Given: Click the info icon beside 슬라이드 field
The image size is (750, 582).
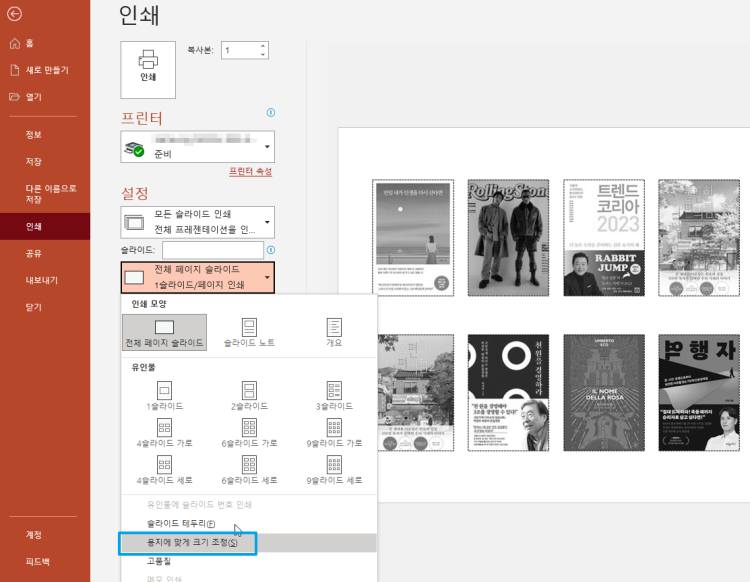Looking at the screenshot, I should pos(271,250).
